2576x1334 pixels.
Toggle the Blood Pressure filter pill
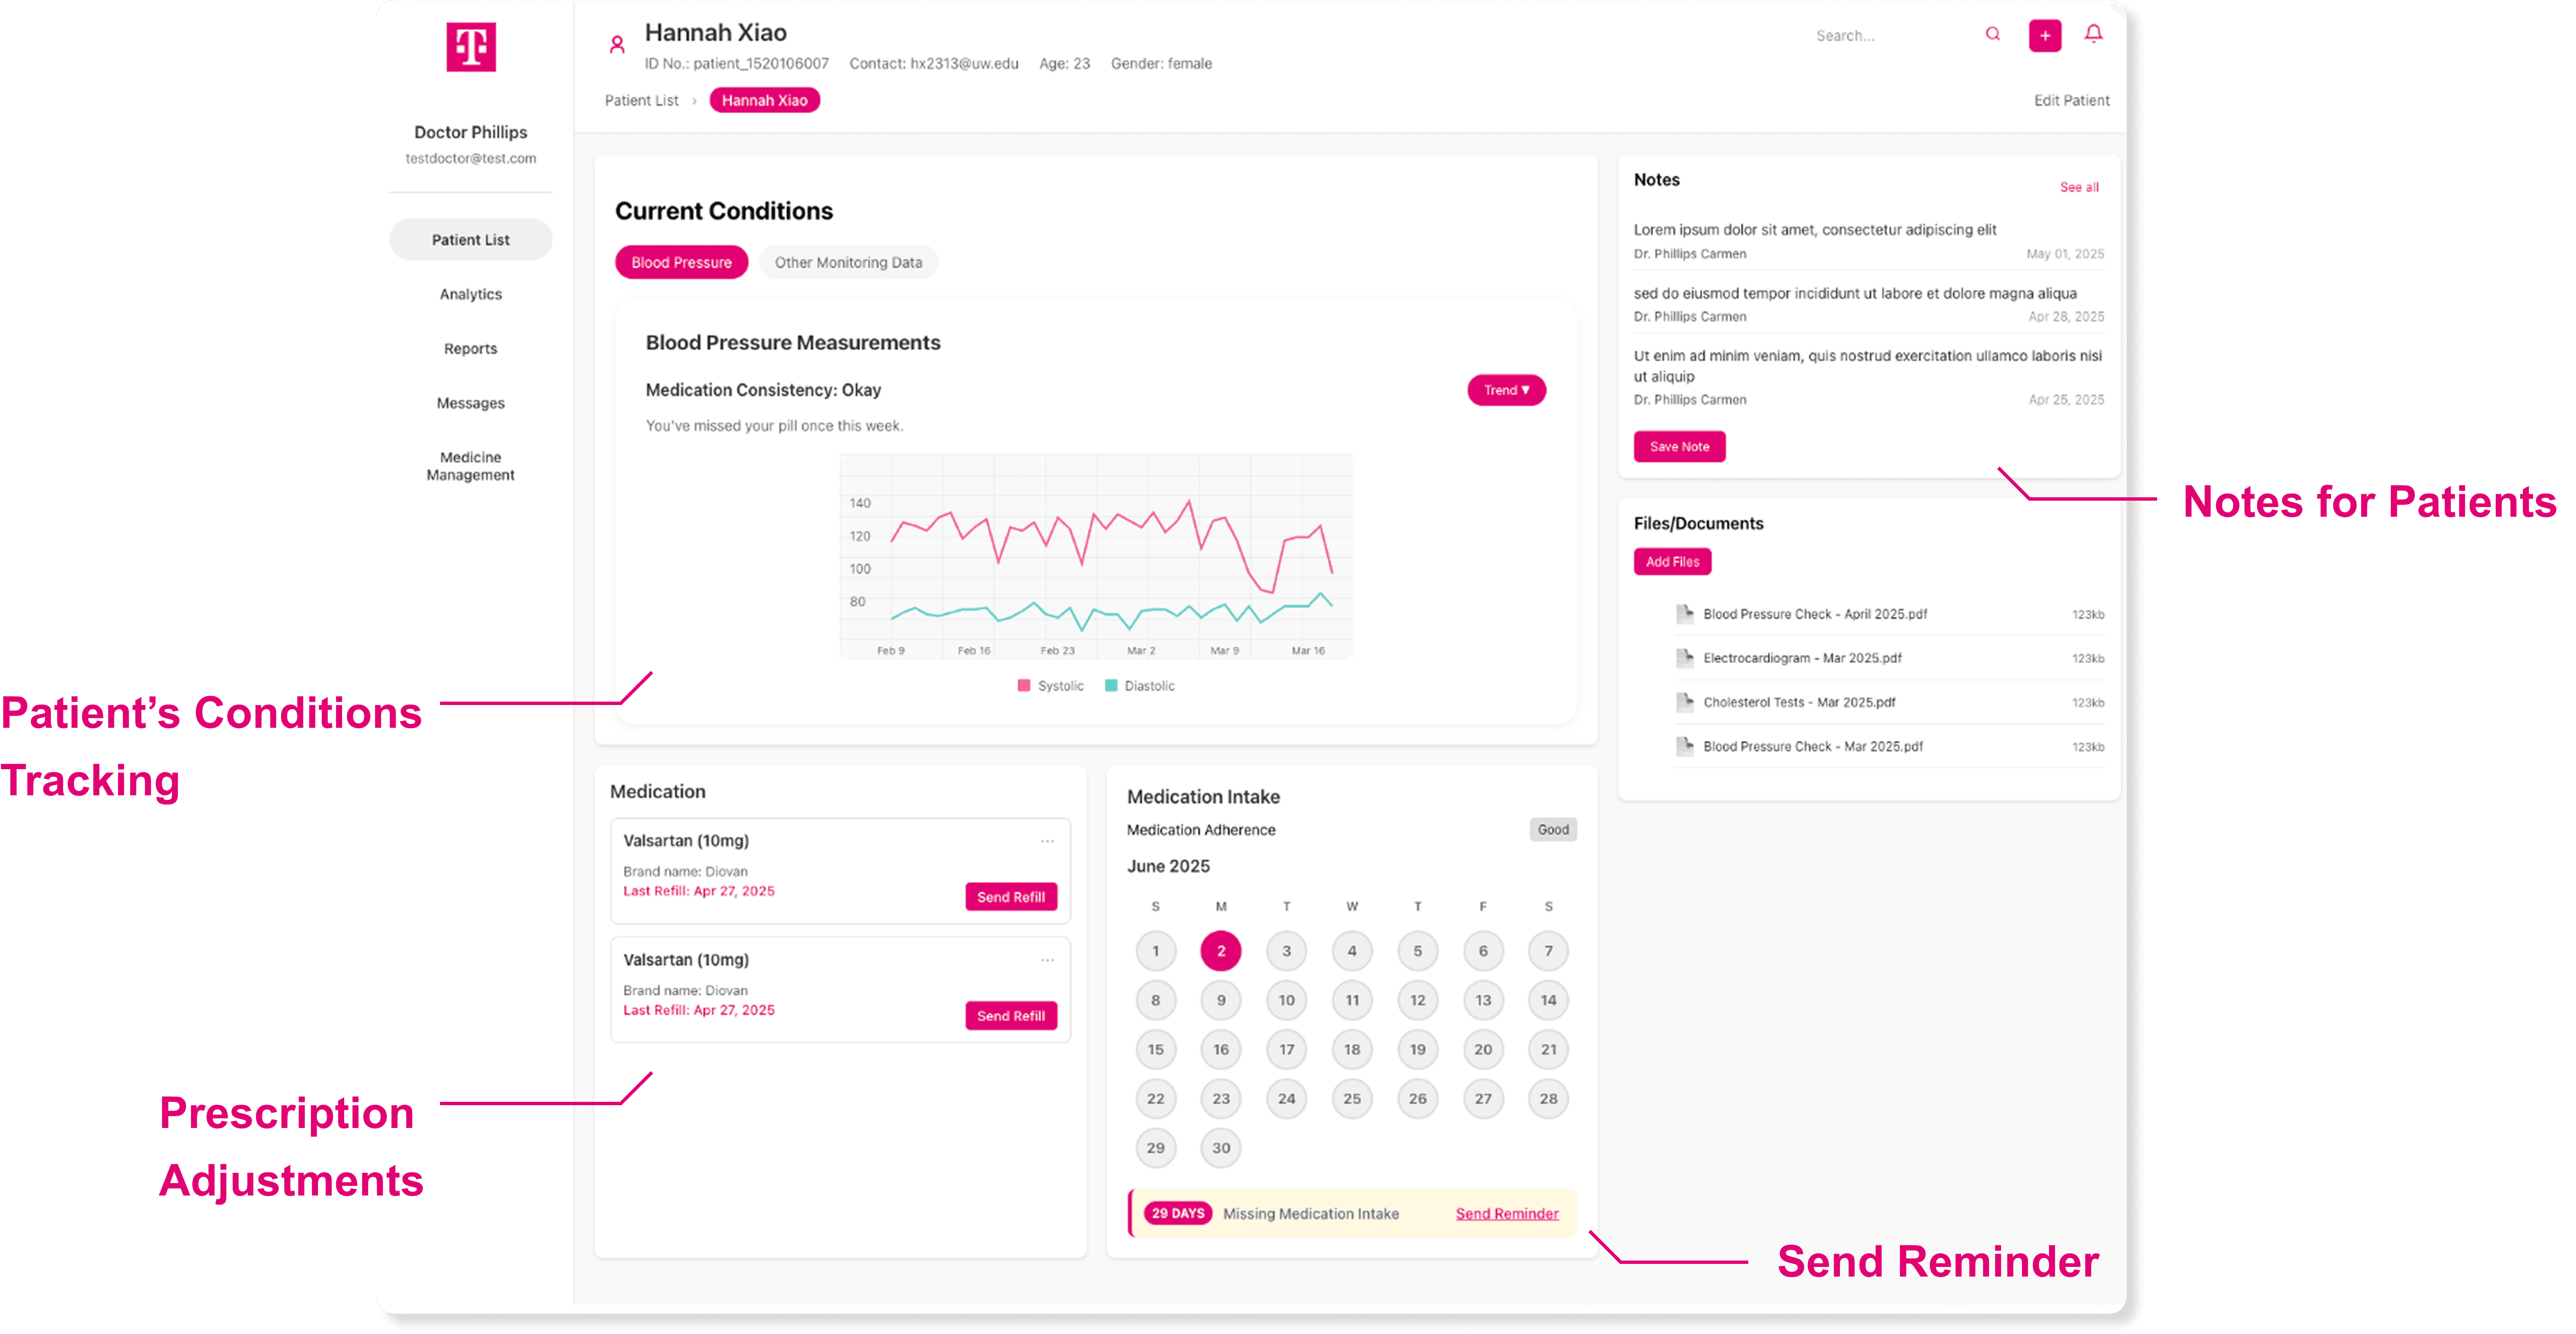[x=681, y=262]
